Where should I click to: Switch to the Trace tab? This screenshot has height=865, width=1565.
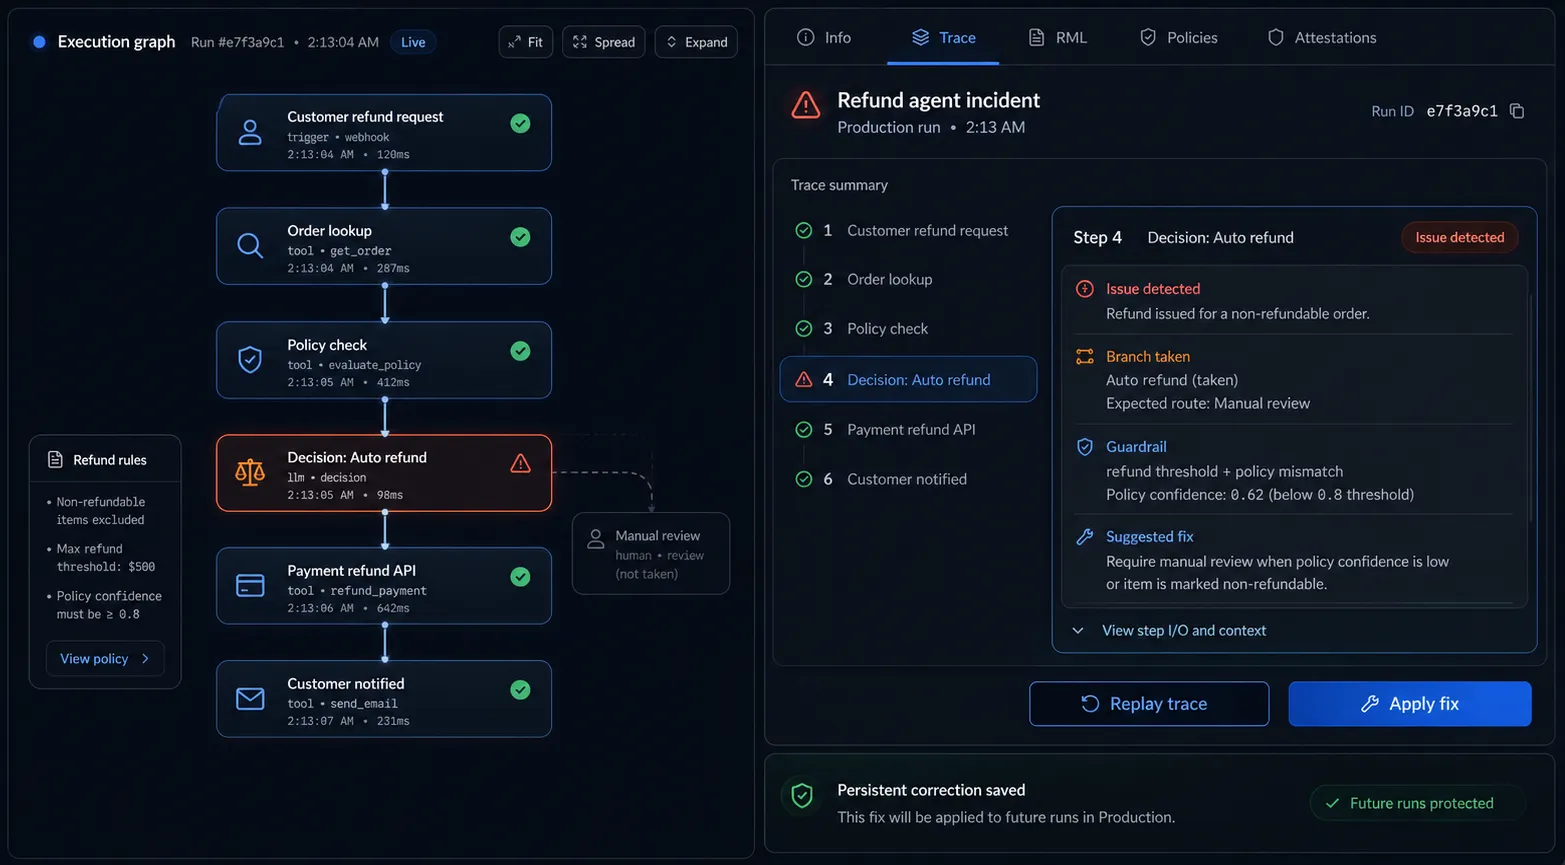point(943,37)
